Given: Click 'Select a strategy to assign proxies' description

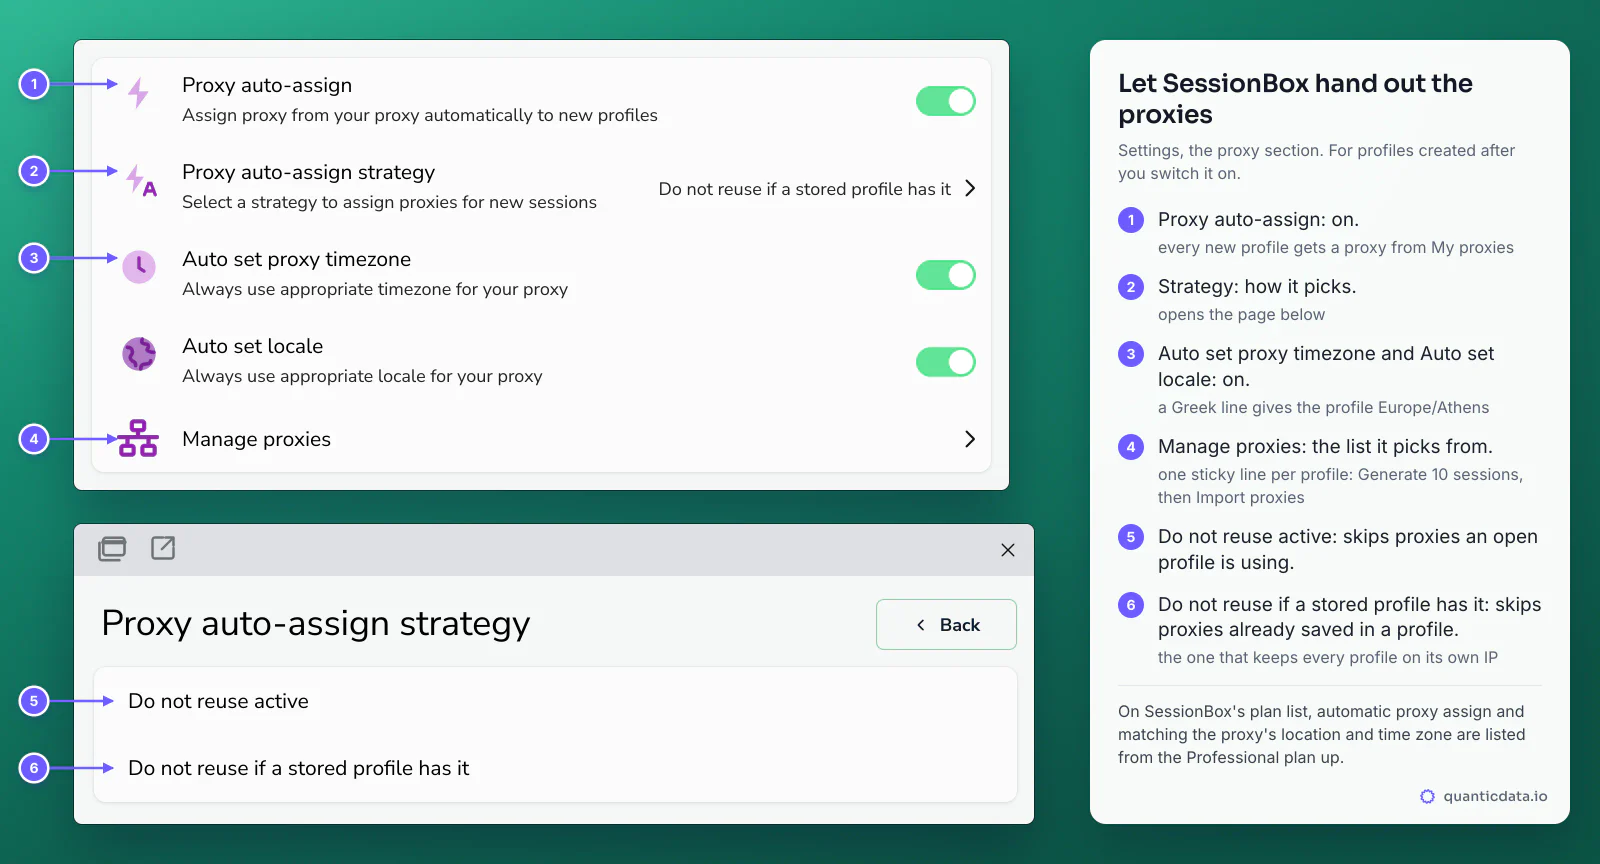Looking at the screenshot, I should click(x=389, y=202).
